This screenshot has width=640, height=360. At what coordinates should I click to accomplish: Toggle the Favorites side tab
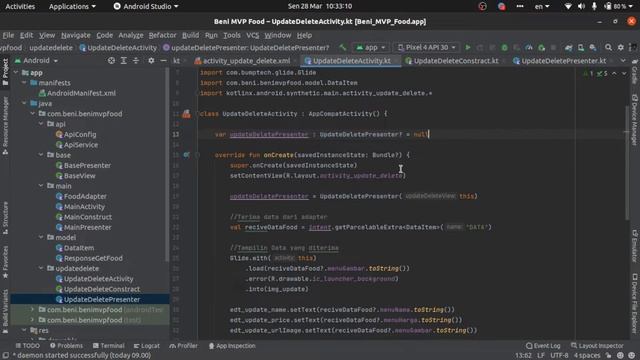(5, 262)
